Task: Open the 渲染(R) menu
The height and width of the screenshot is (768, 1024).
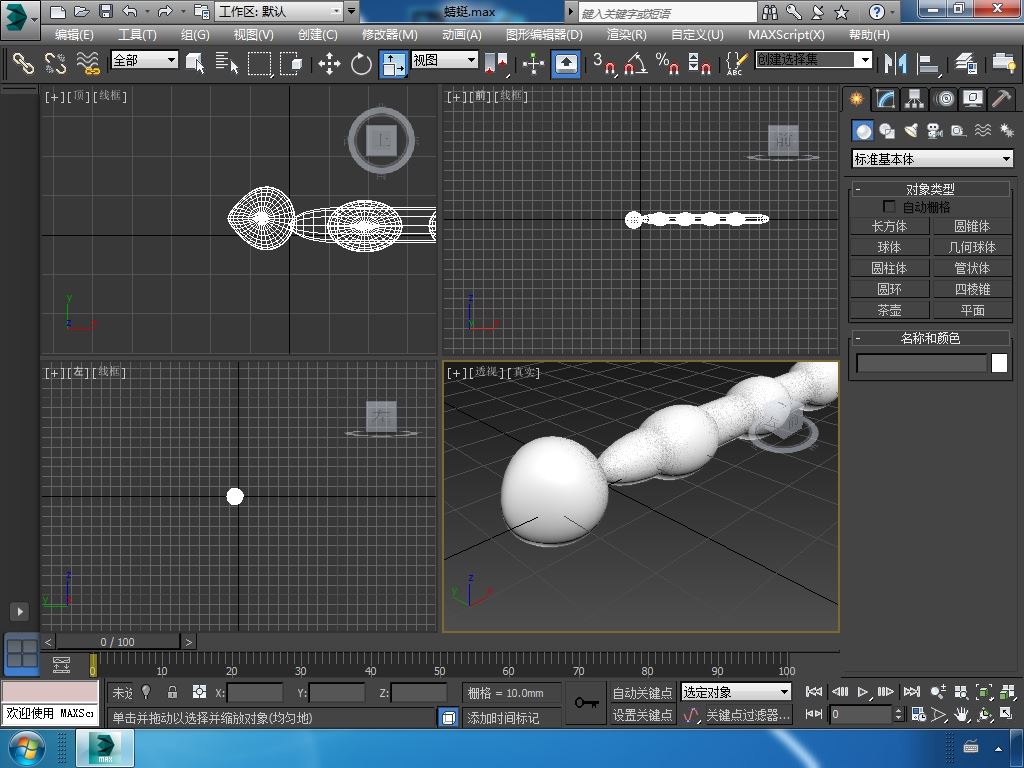Action: click(x=626, y=34)
